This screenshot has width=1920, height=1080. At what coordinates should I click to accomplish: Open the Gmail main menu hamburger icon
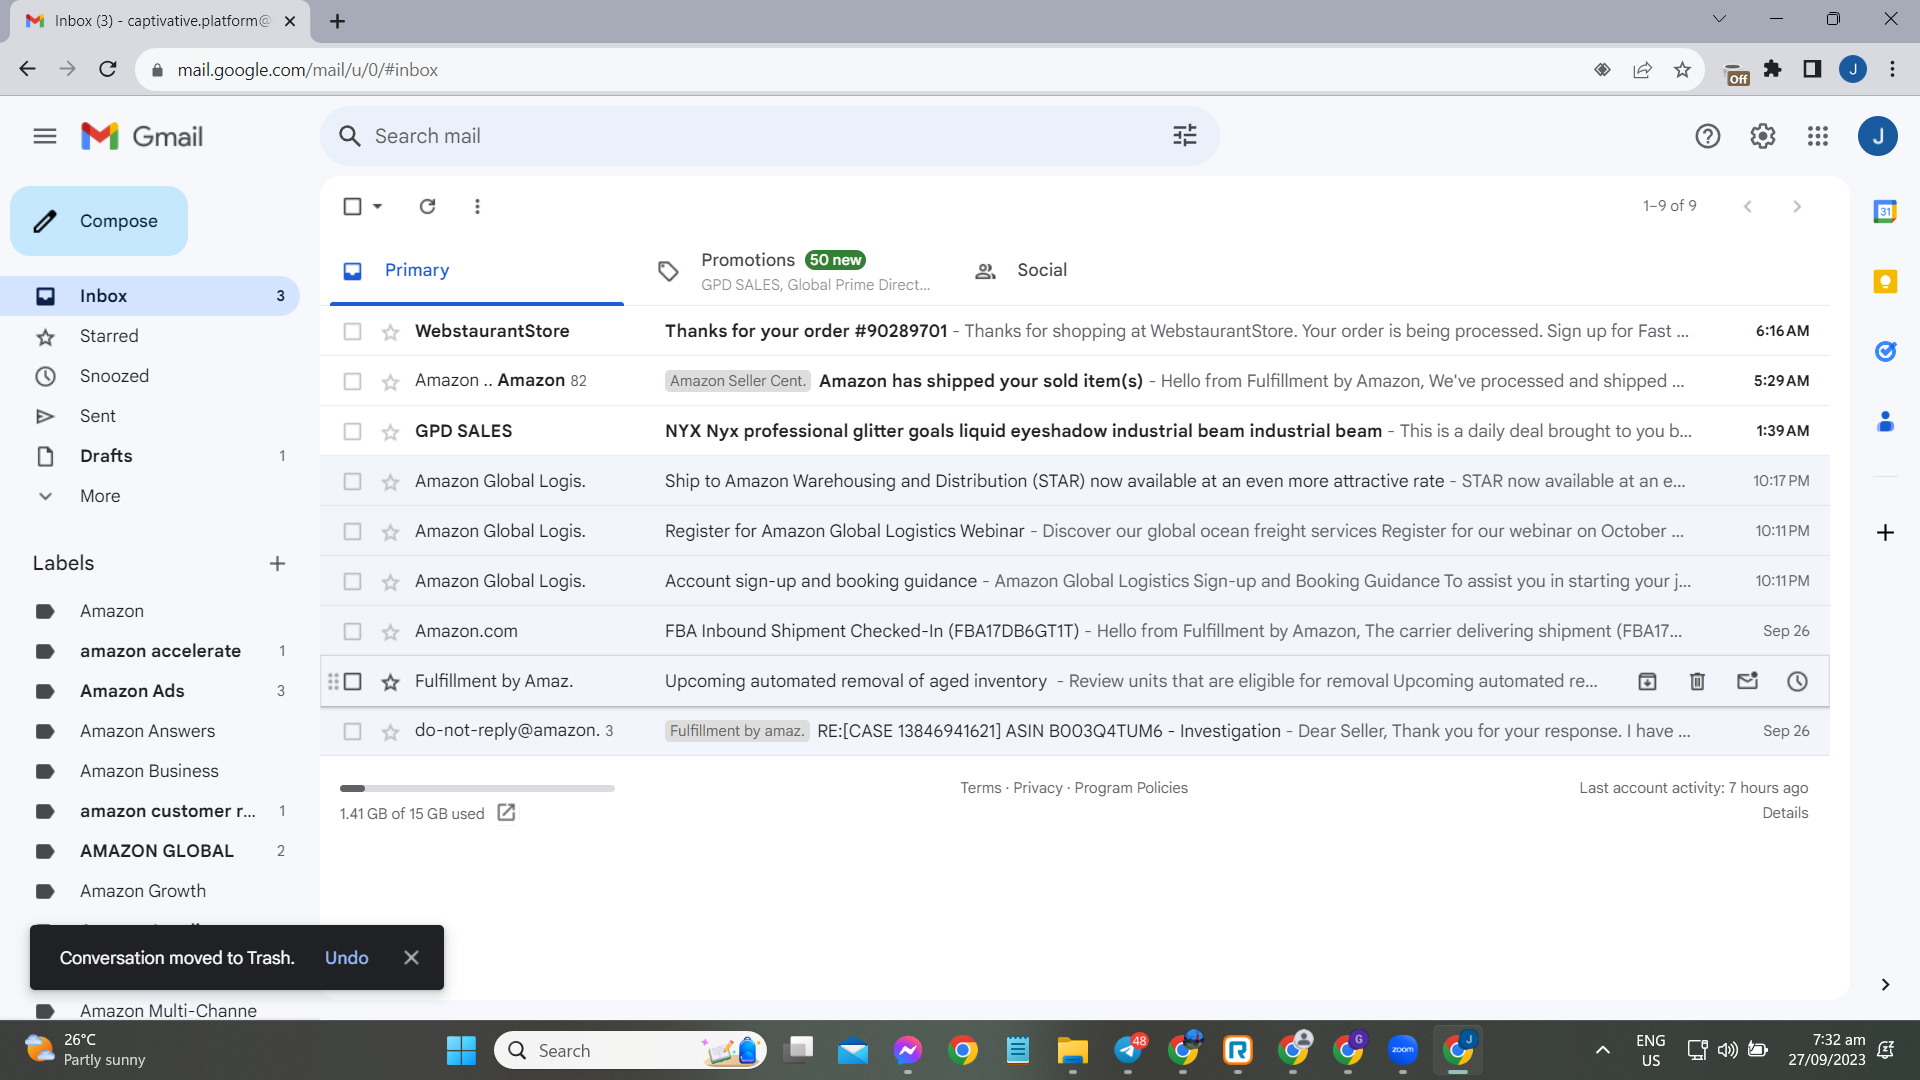coord(45,136)
